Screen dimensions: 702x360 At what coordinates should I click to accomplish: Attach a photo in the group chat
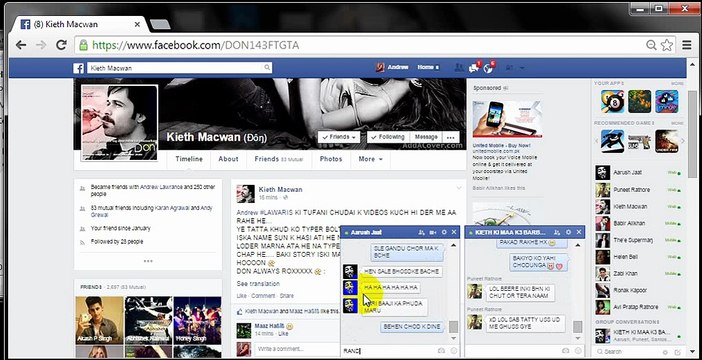pos(565,351)
